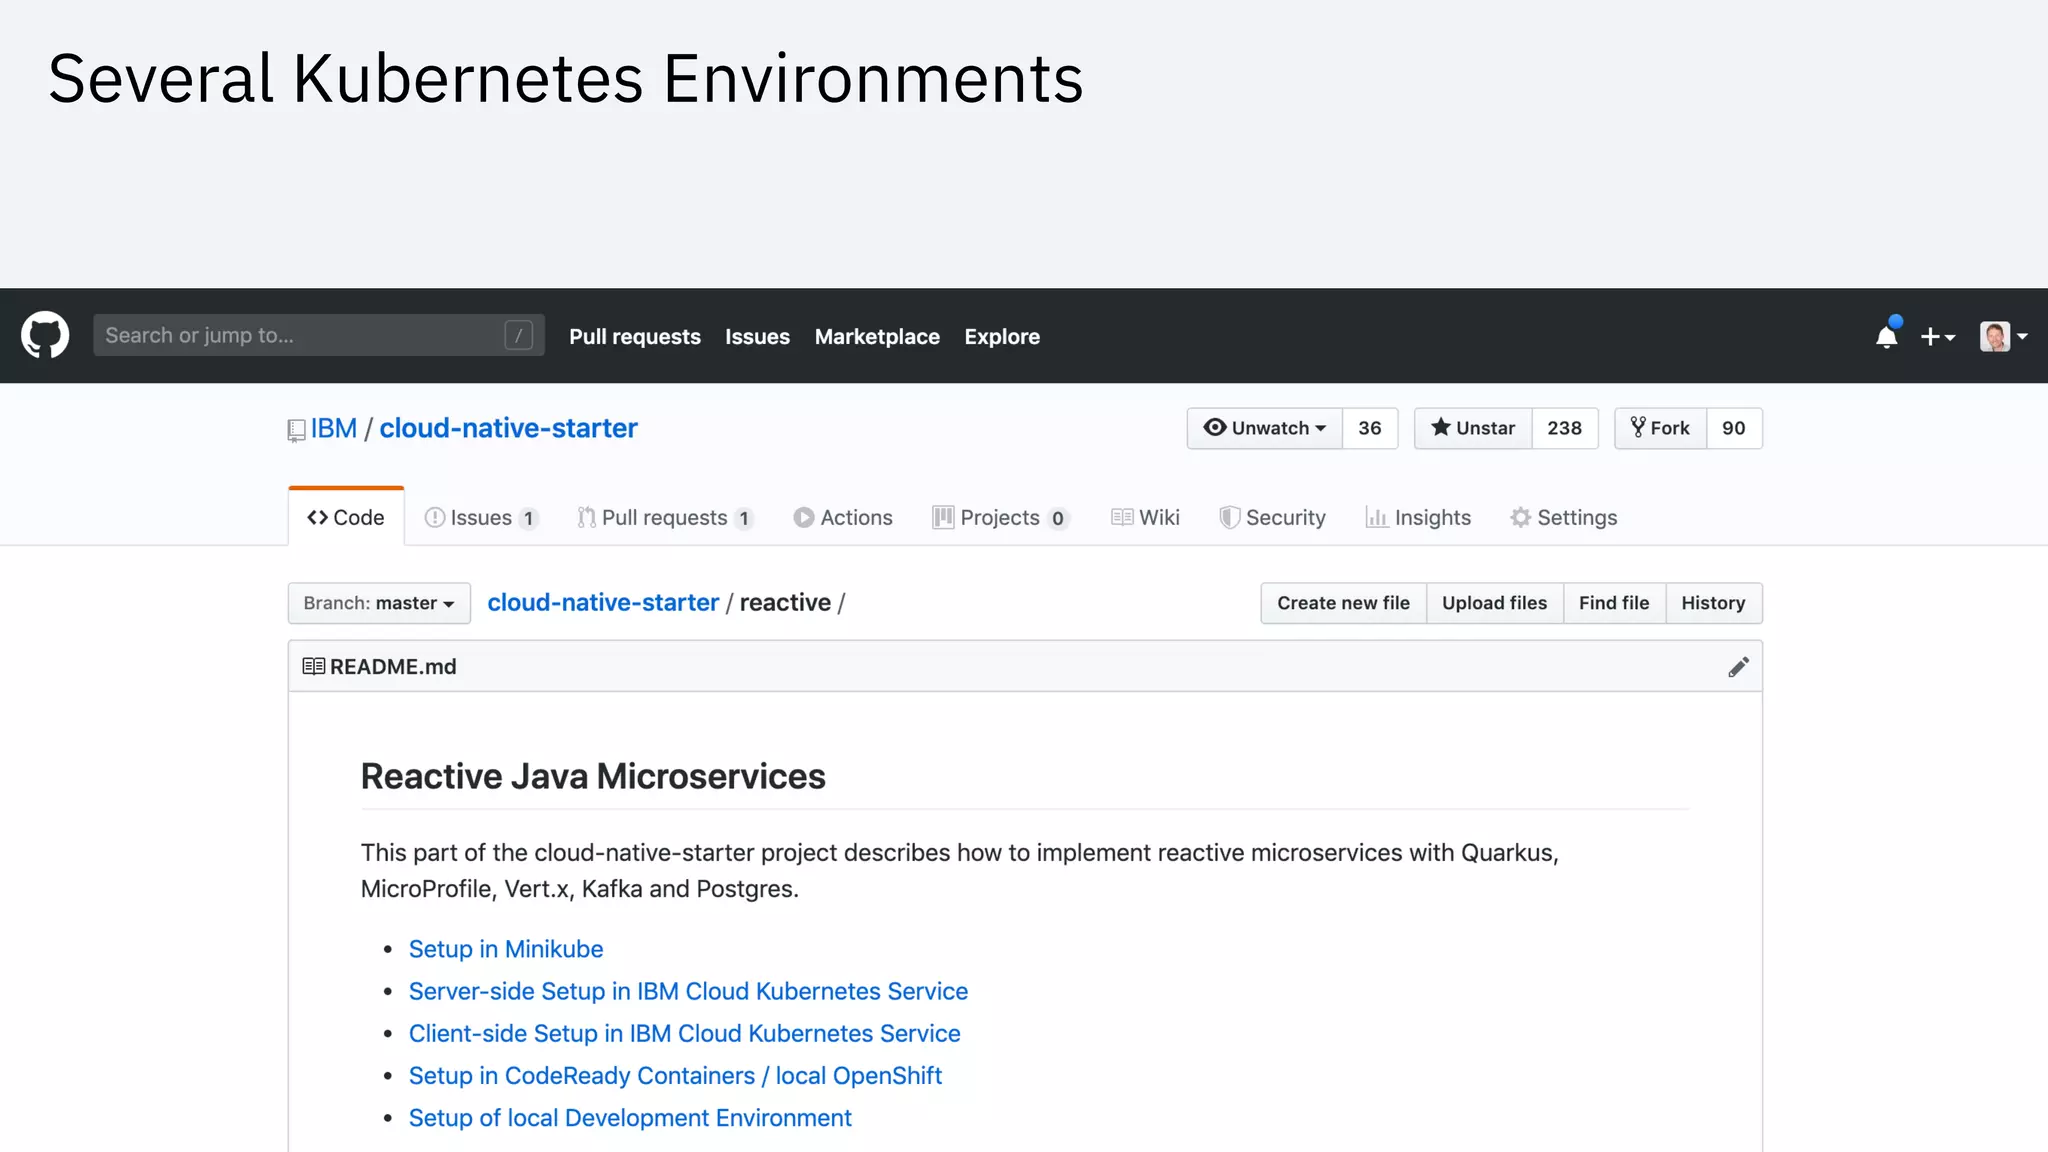Switch to the repository Issues tab
The width and height of the screenshot is (2048, 1152).
coord(481,517)
